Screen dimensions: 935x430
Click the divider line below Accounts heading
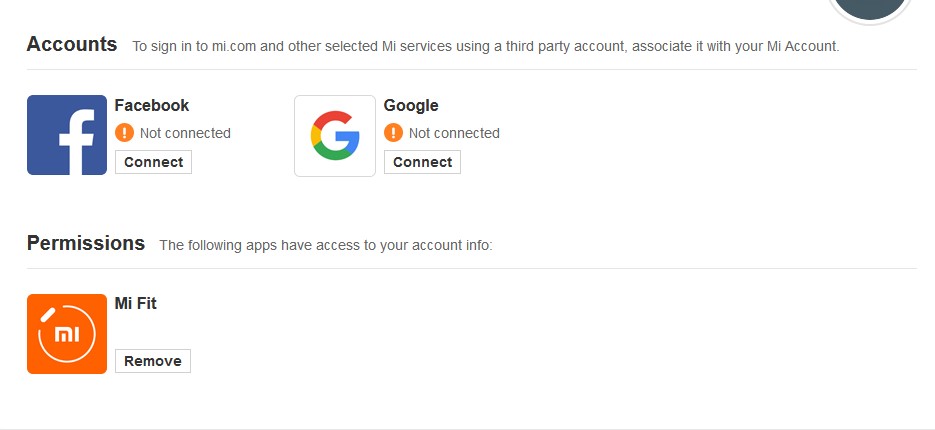click(472, 70)
